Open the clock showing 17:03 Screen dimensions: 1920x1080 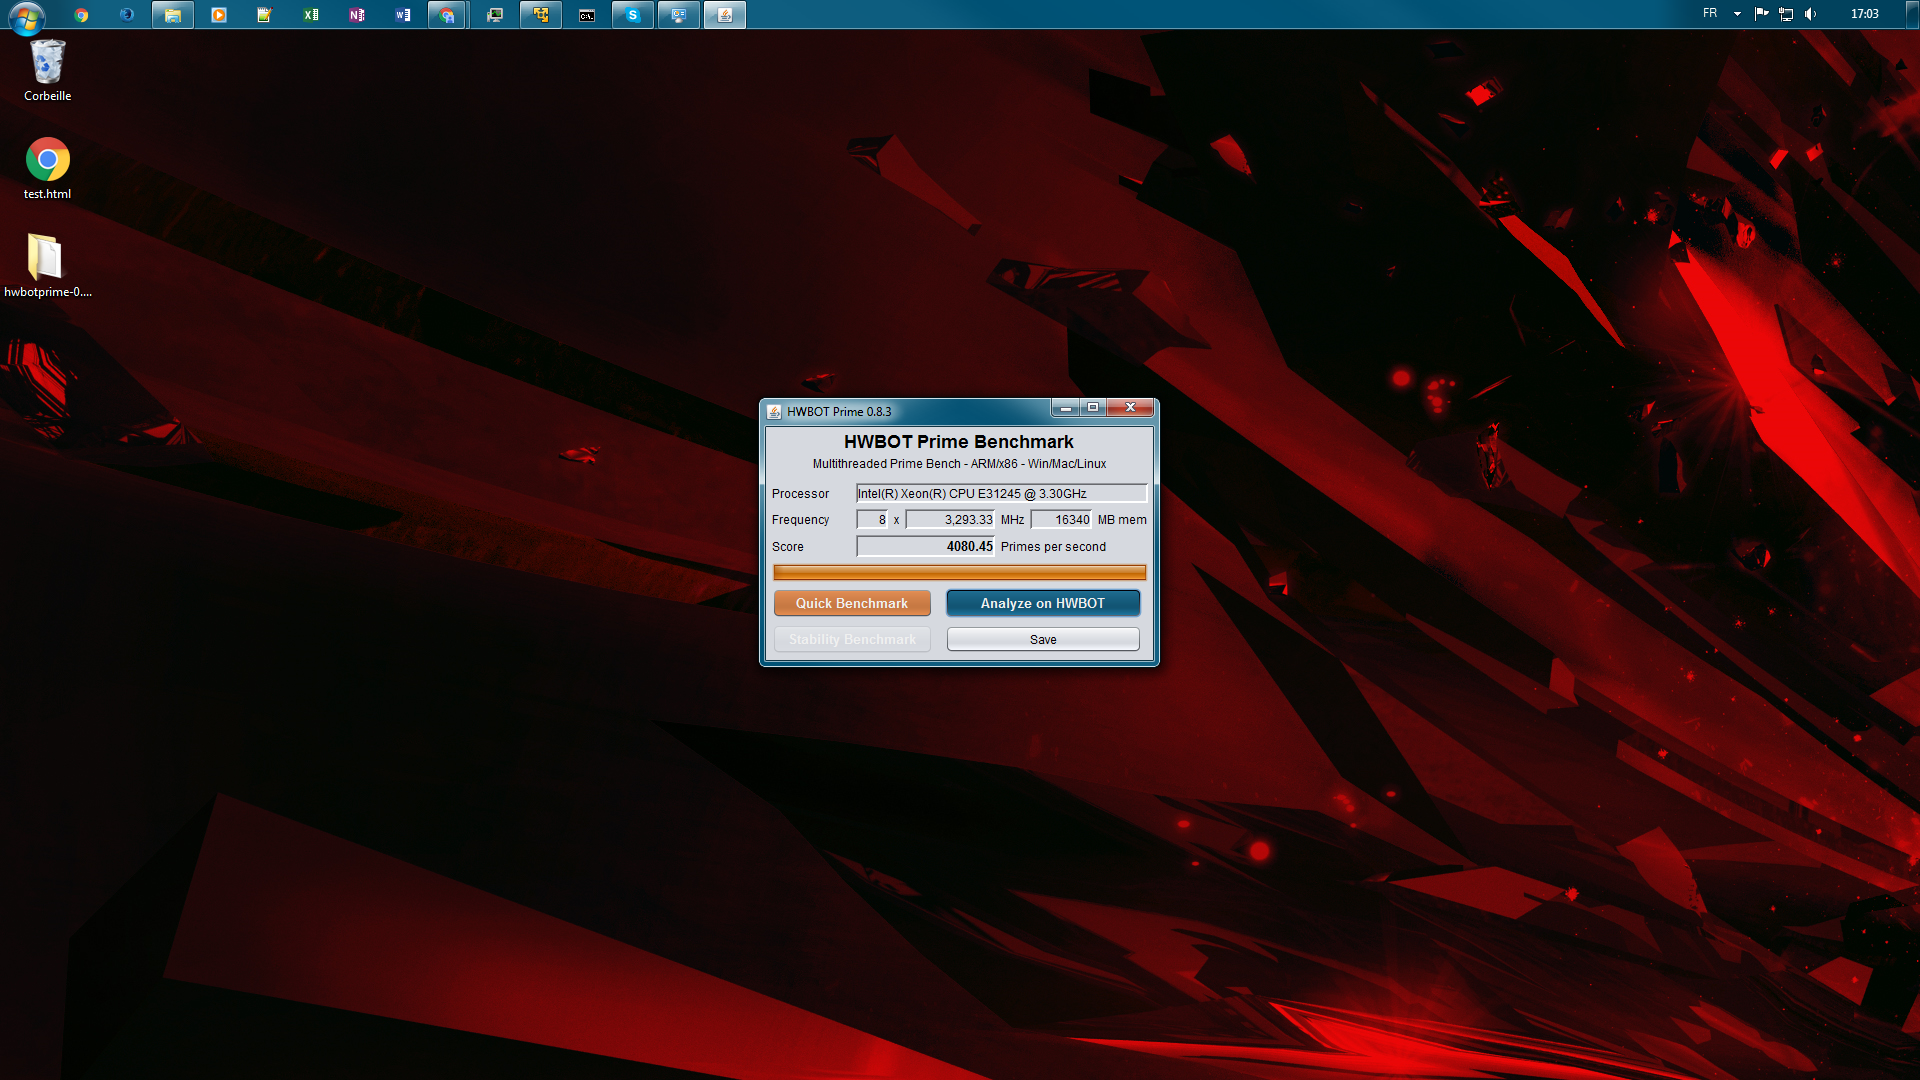pos(1864,14)
